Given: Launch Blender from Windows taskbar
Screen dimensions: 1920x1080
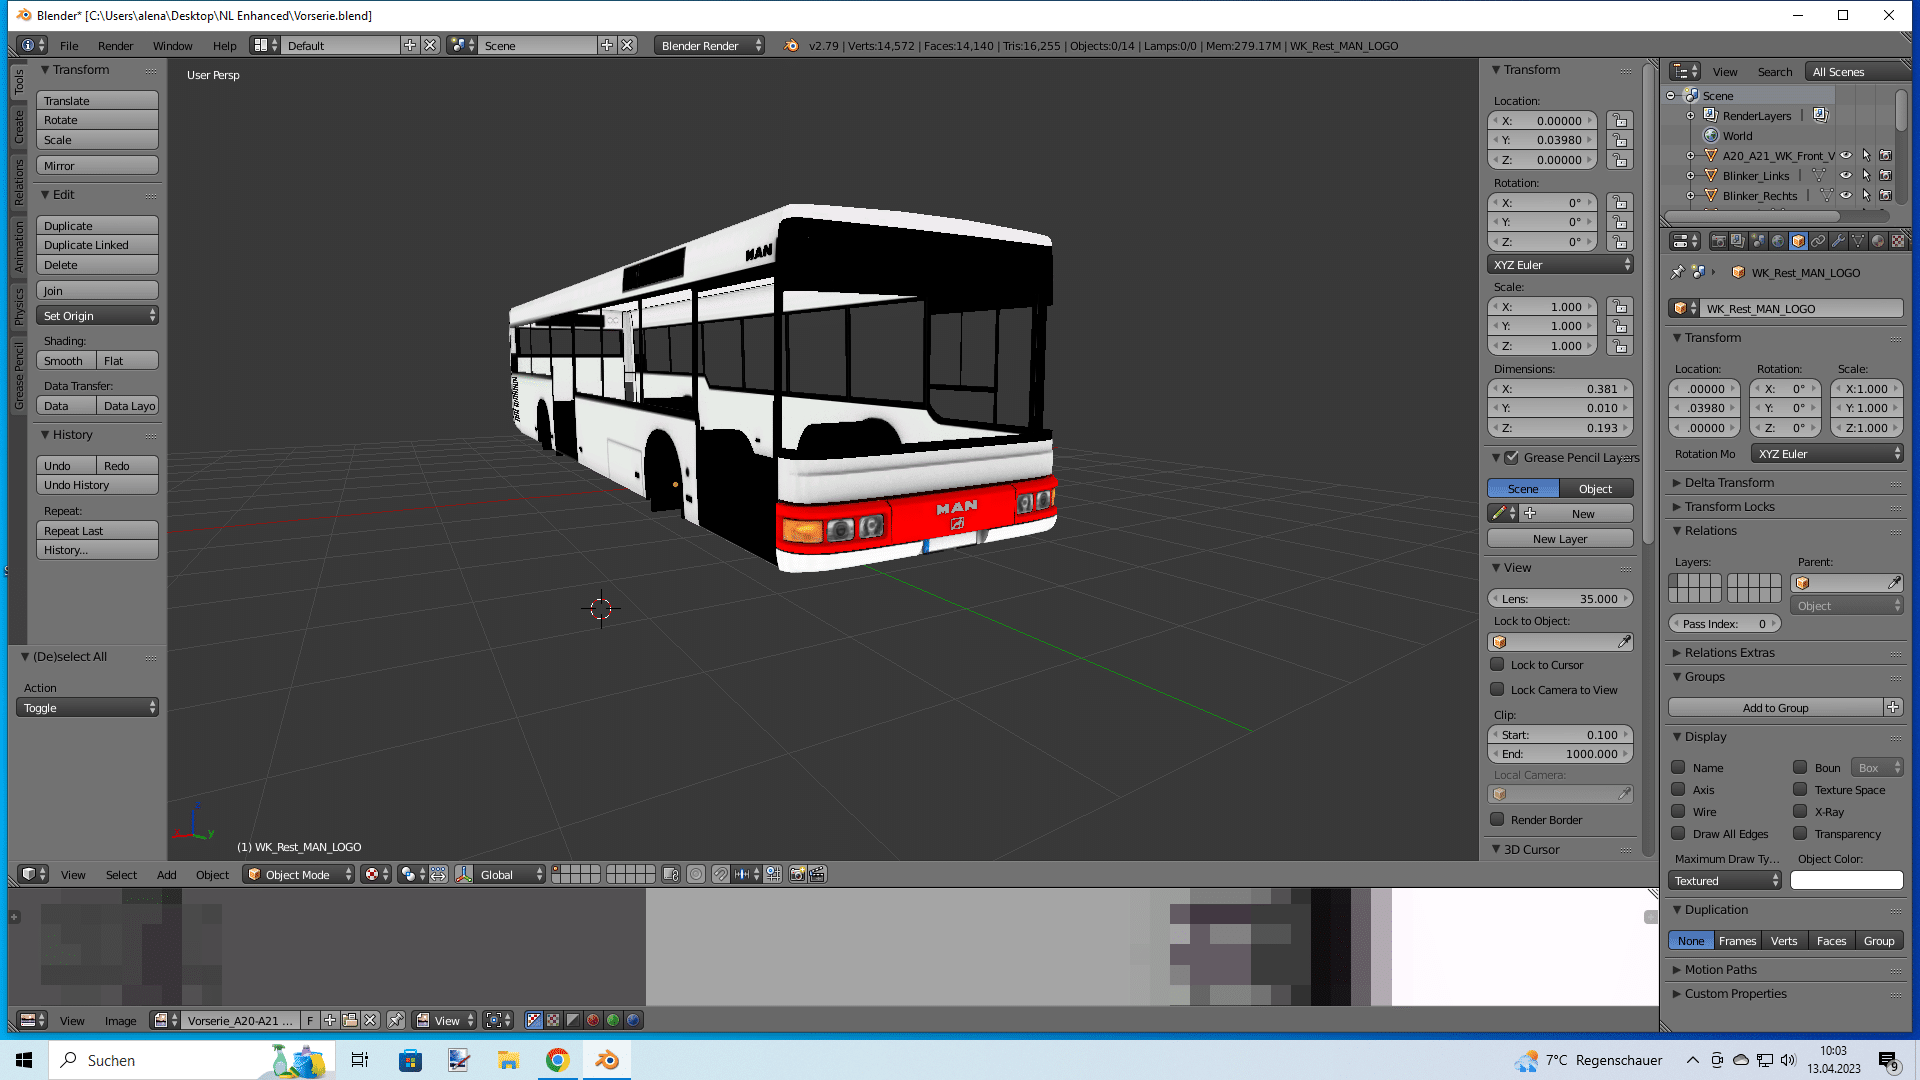Looking at the screenshot, I should [x=607, y=1060].
